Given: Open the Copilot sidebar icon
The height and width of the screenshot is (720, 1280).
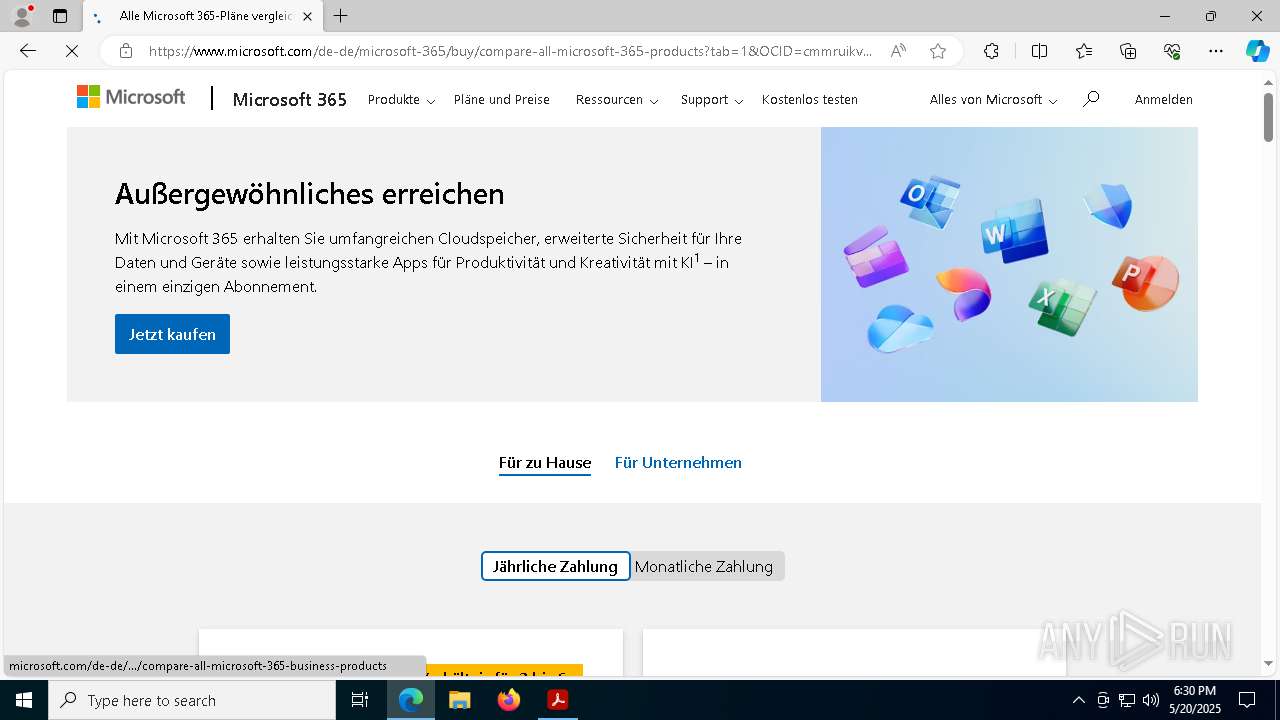Looking at the screenshot, I should pos(1257,51).
